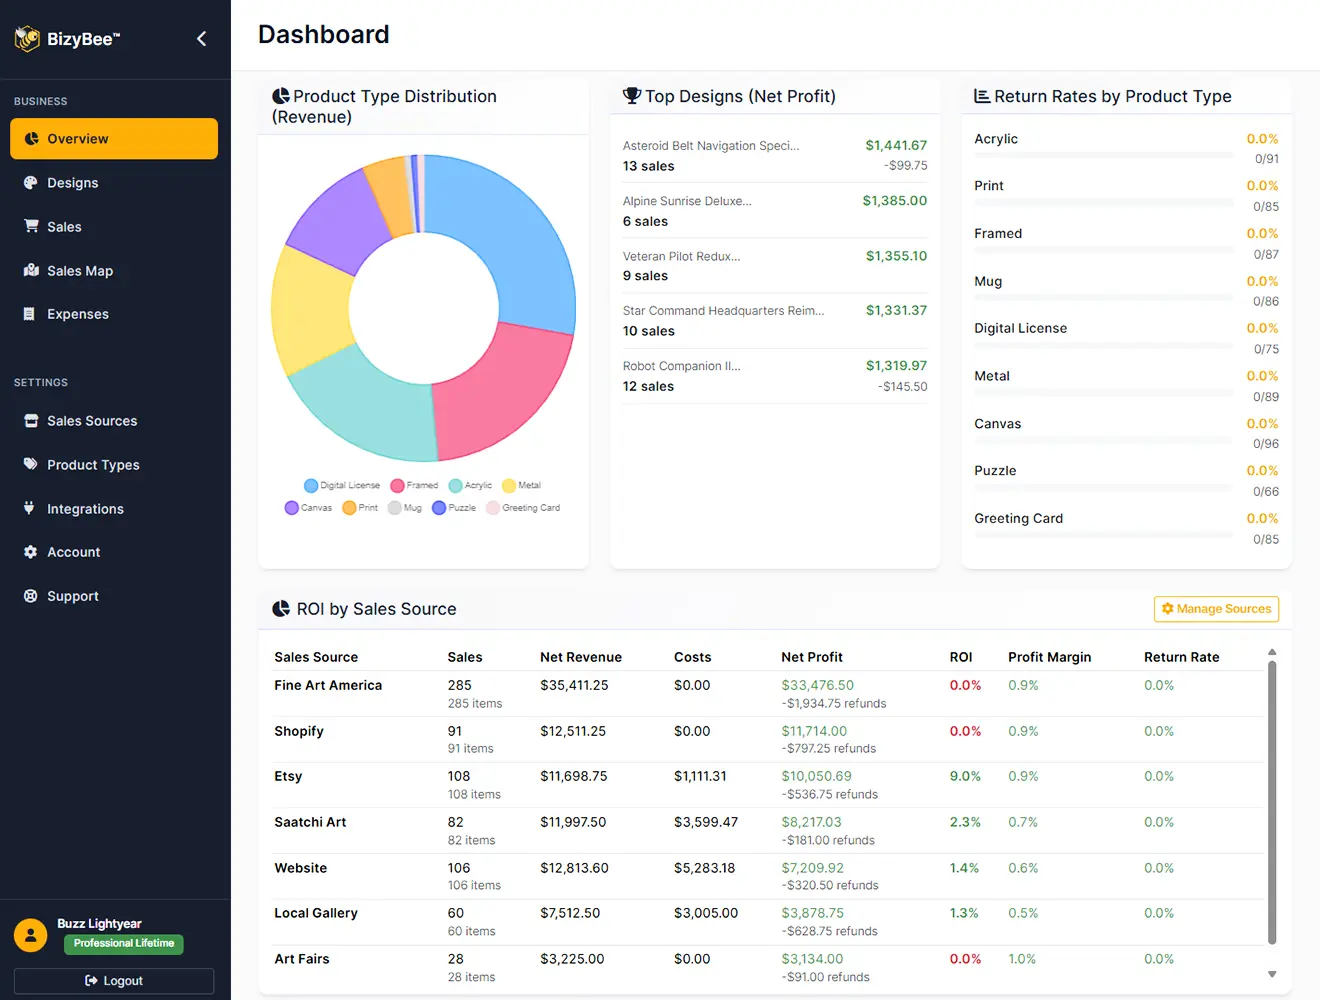Image resolution: width=1320 pixels, height=1000 pixels.
Task: Open Integrations via the plug icon
Action: point(31,509)
